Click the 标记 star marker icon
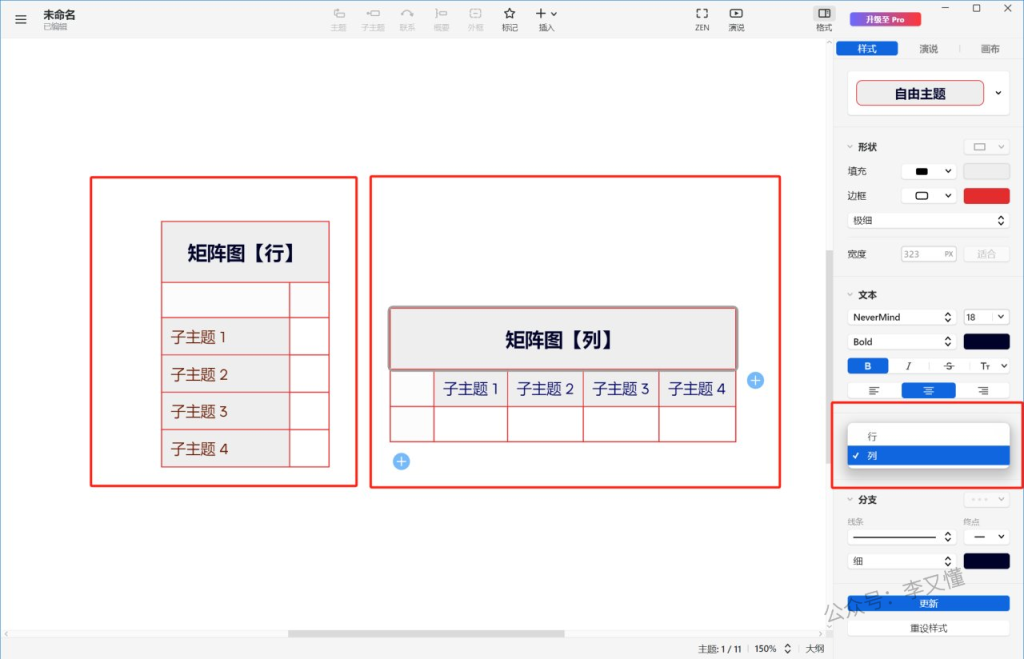Viewport: 1024px width, 659px height. 509,14
